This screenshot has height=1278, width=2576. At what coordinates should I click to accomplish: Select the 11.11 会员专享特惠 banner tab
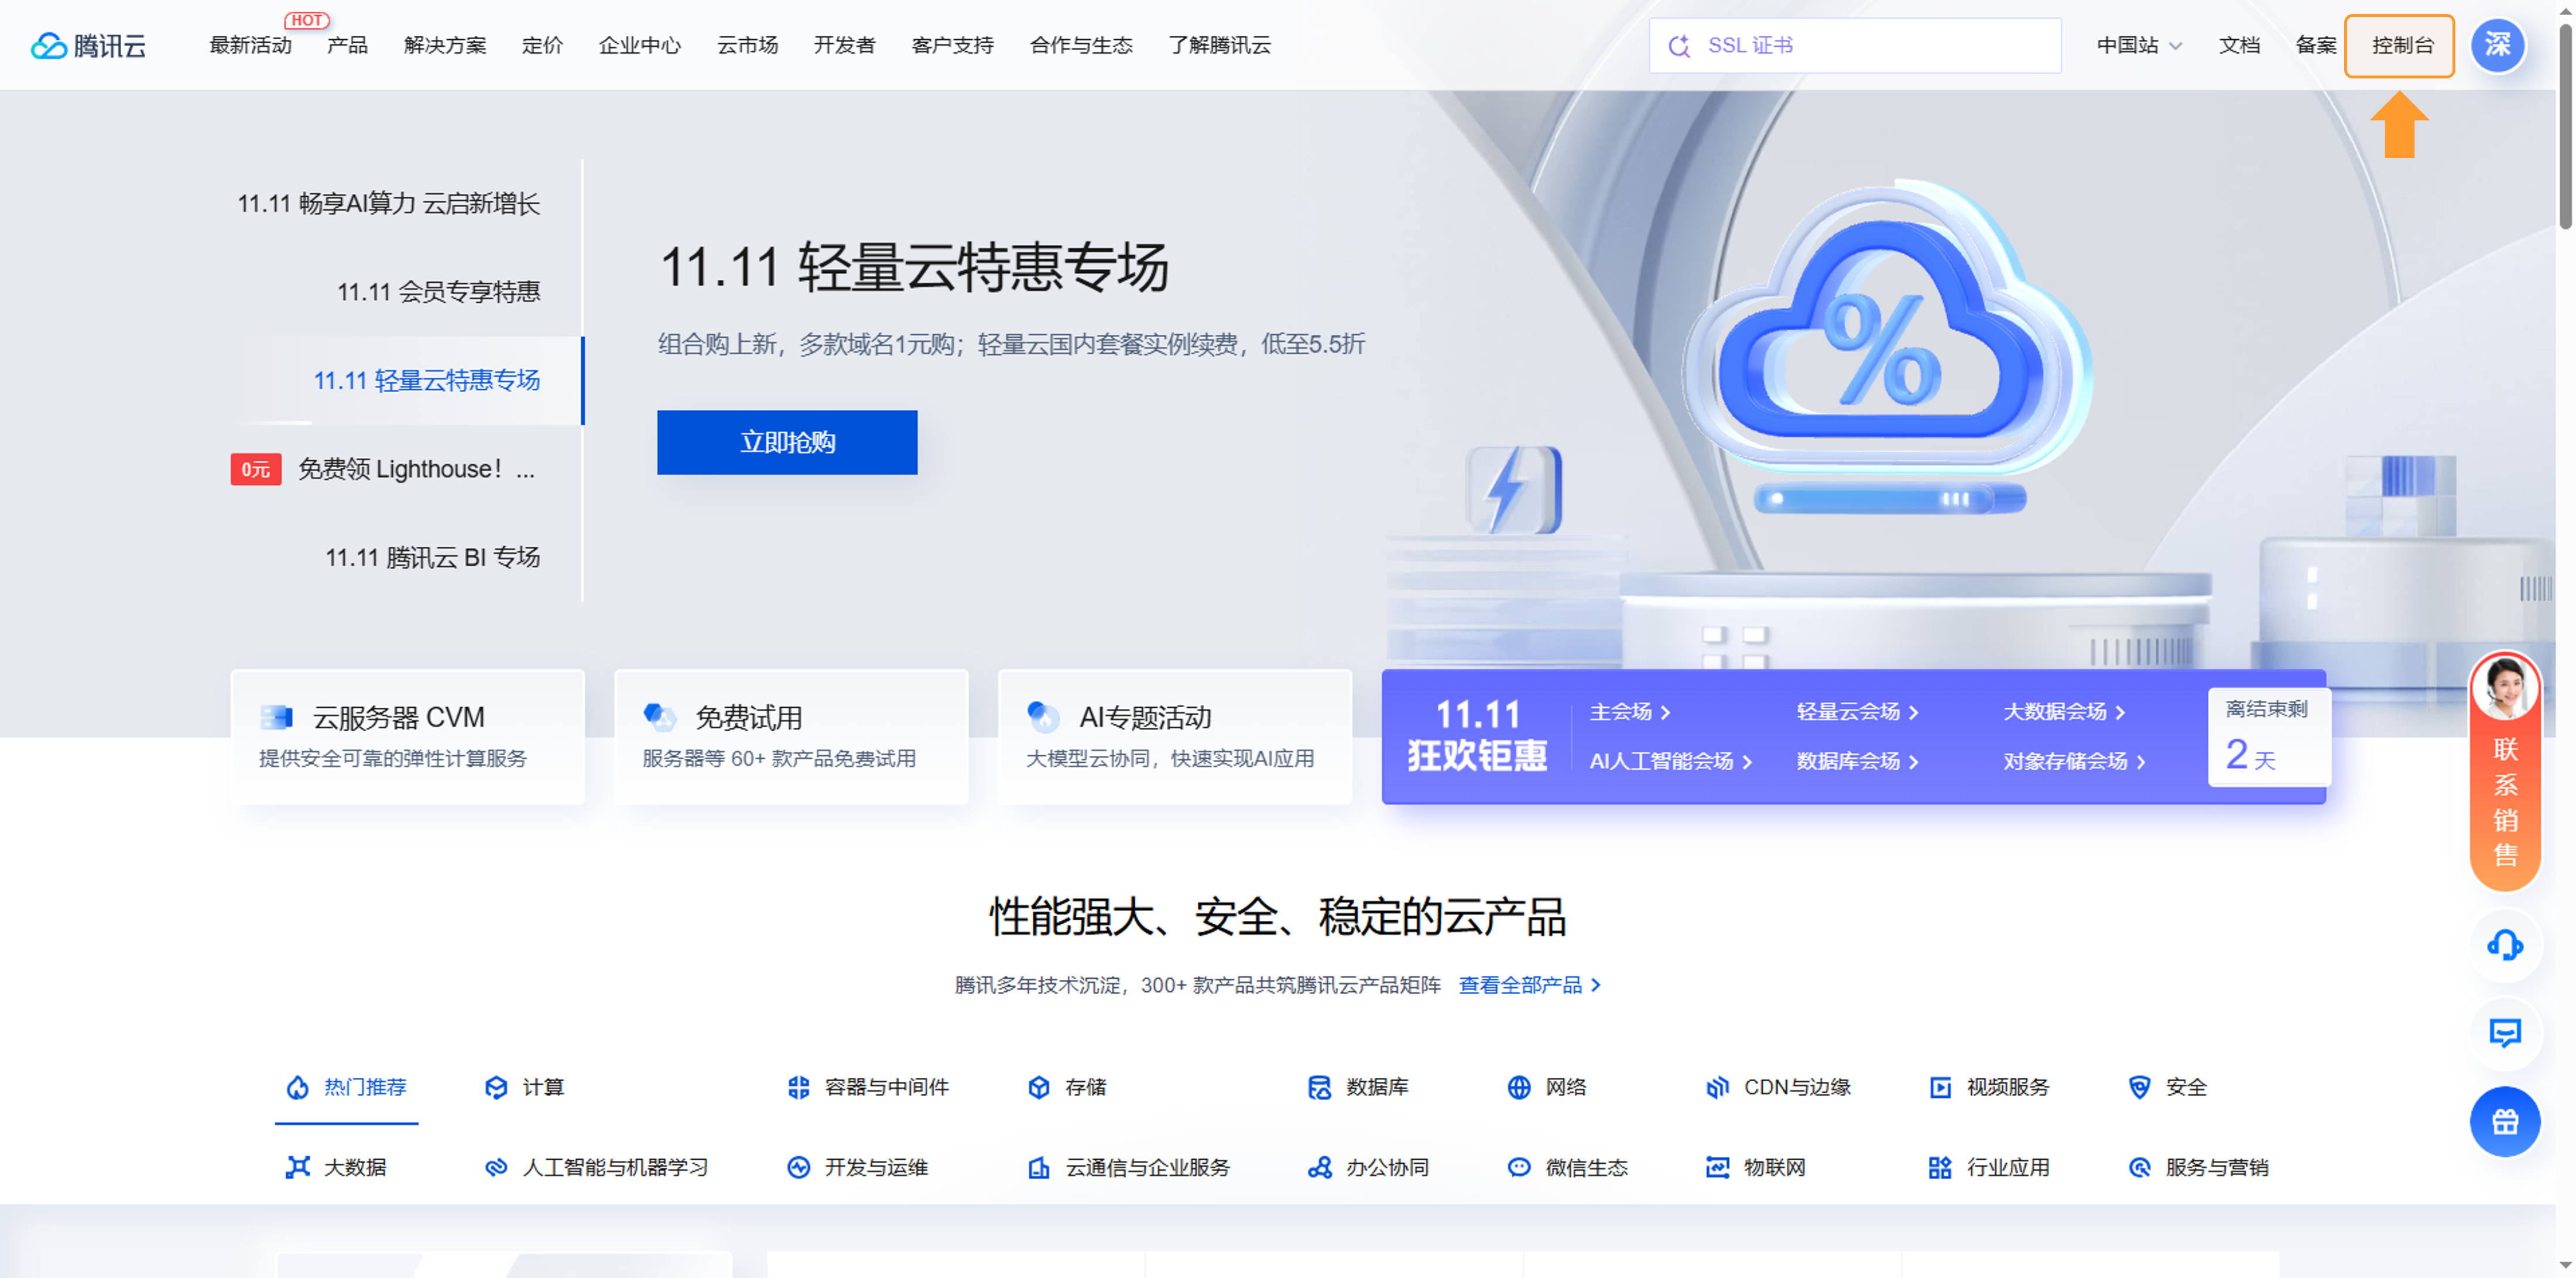tap(438, 292)
